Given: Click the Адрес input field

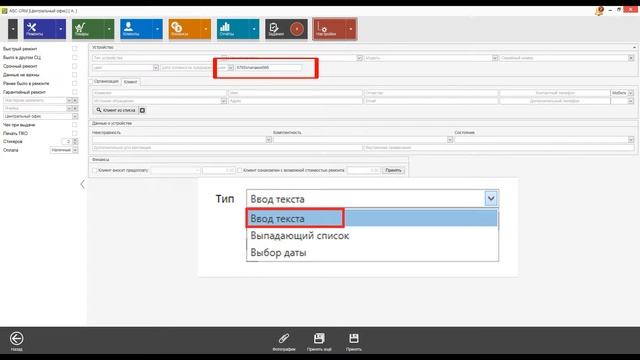Looking at the screenshot, I should coord(295,101).
